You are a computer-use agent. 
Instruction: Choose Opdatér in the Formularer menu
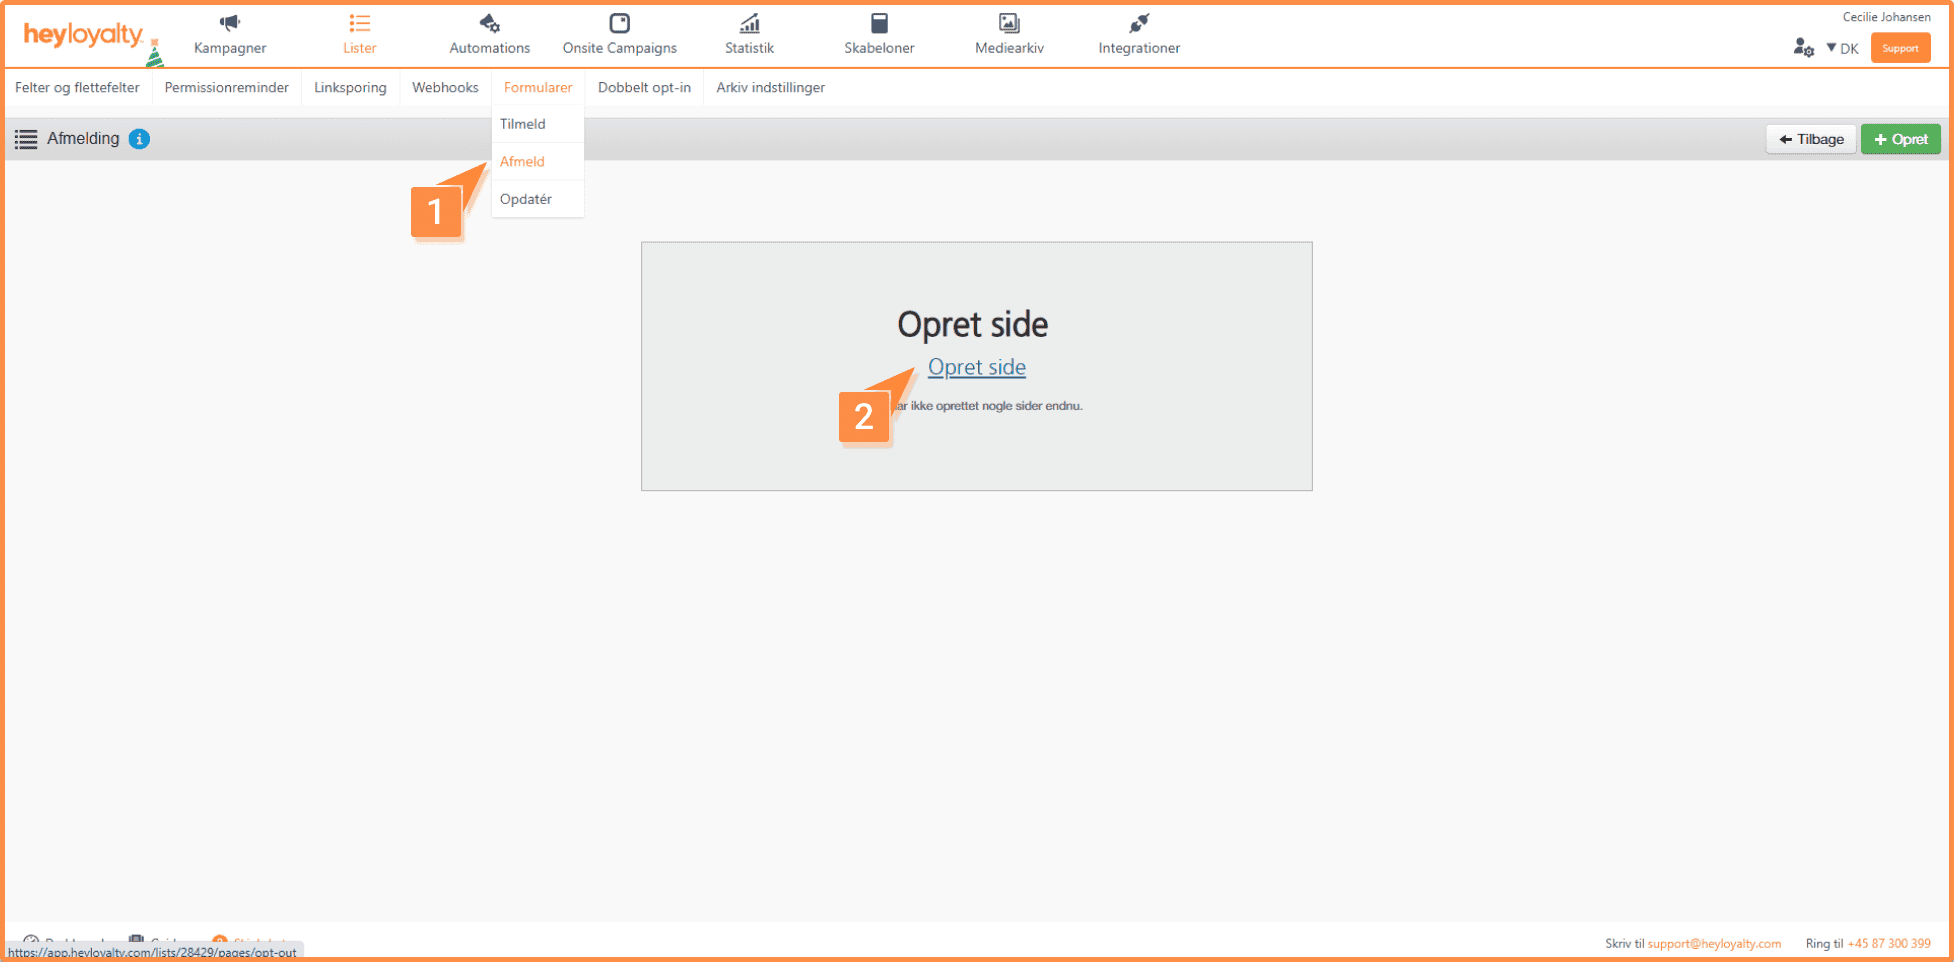pos(526,199)
